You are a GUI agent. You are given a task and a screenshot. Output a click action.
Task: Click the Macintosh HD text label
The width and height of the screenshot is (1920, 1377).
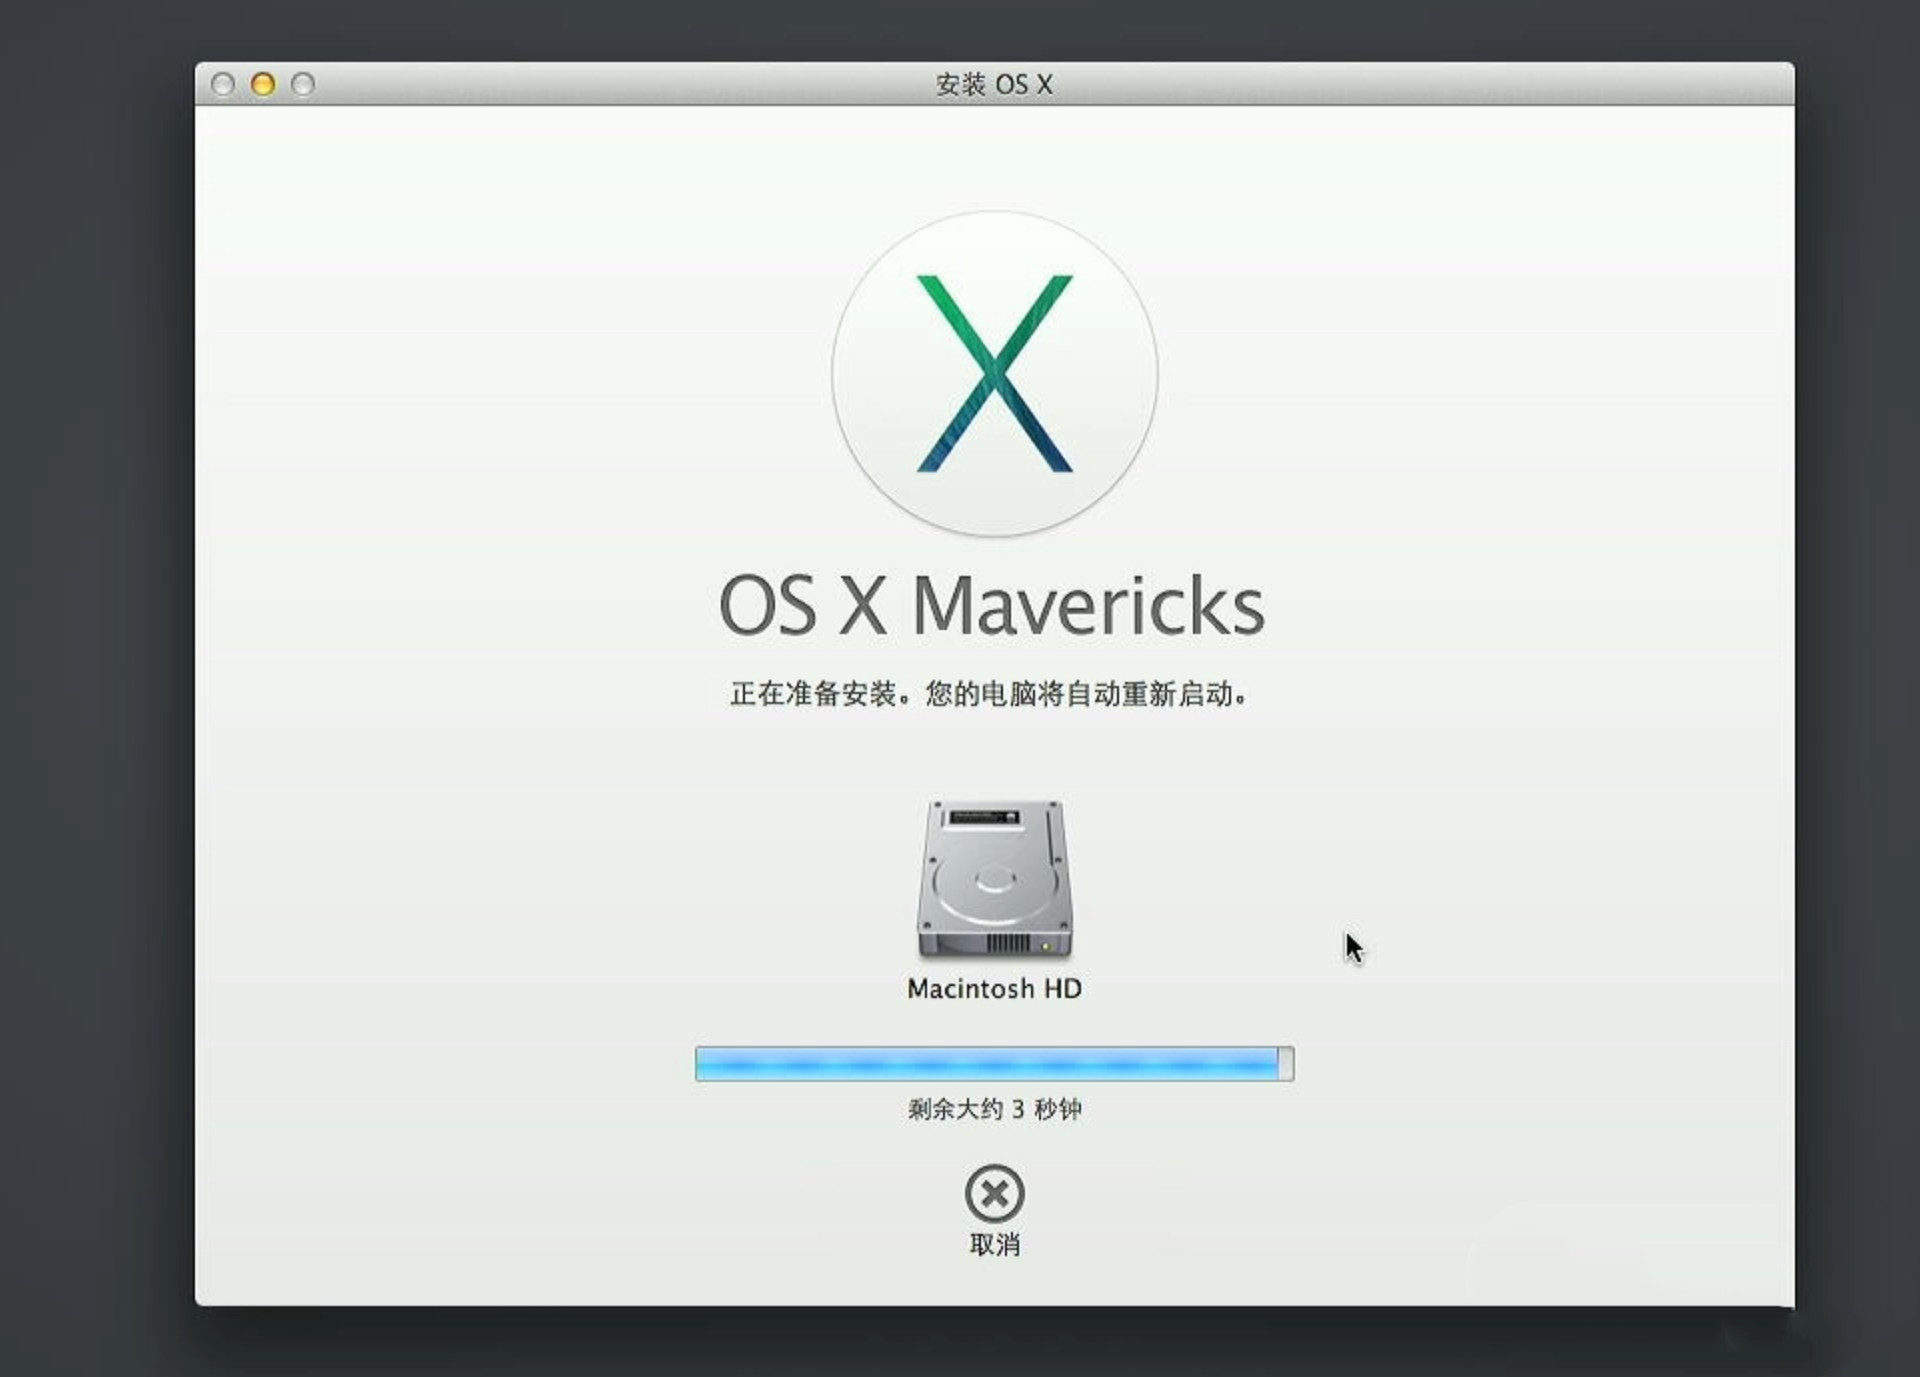[x=994, y=989]
